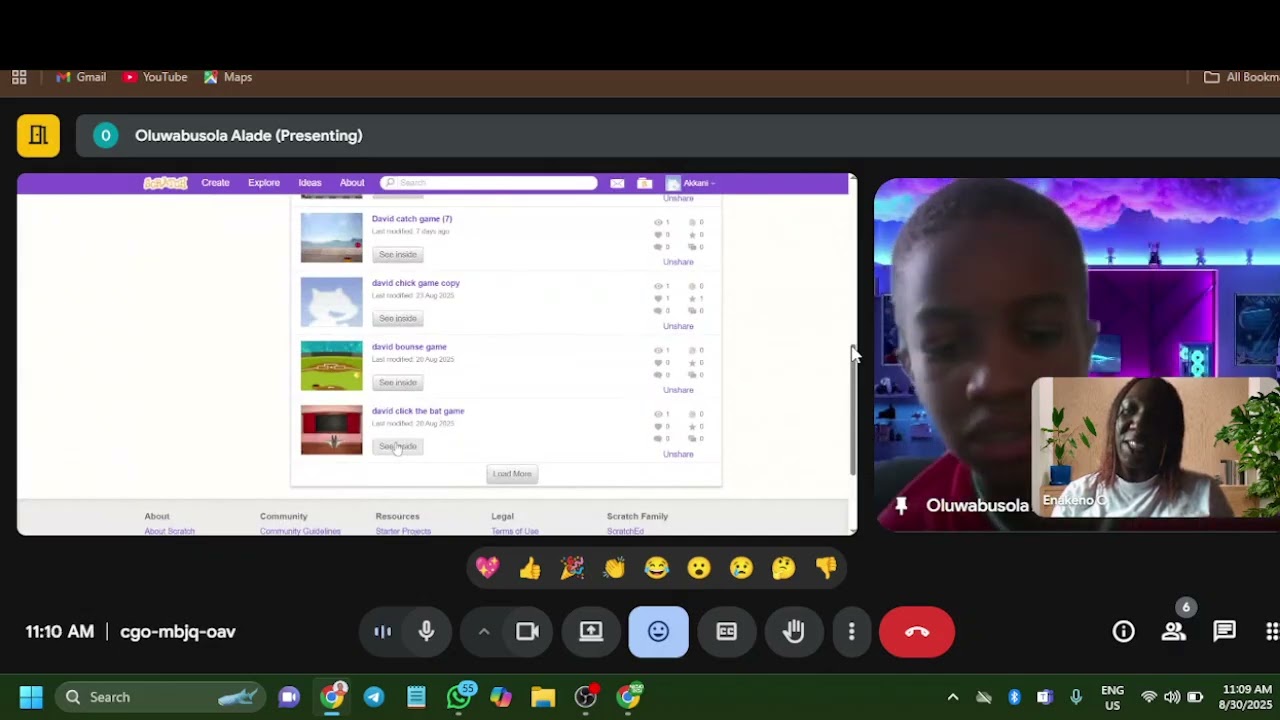Image resolution: width=1280 pixels, height=720 pixels.
Task: Click the Scratch logo
Action: [165, 183]
